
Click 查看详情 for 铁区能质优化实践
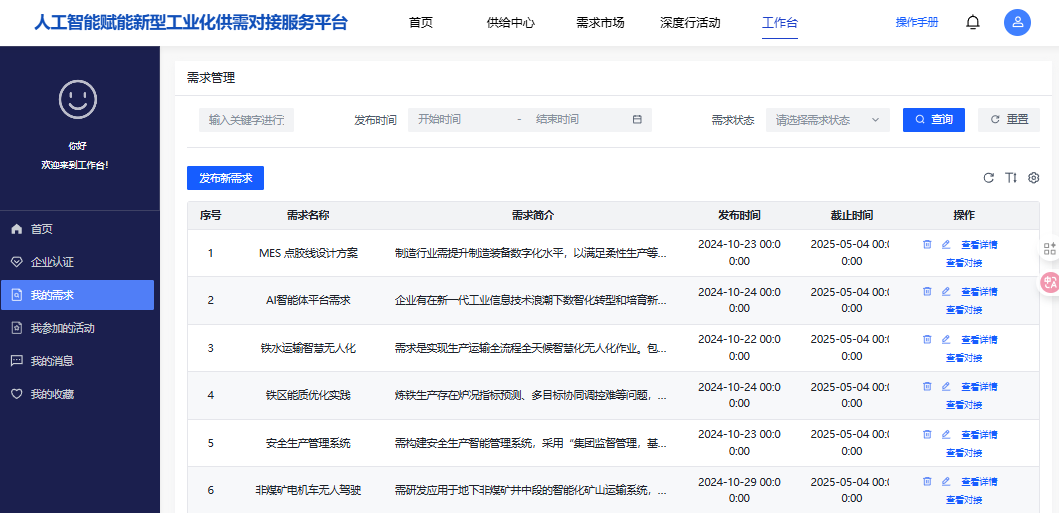click(979, 387)
